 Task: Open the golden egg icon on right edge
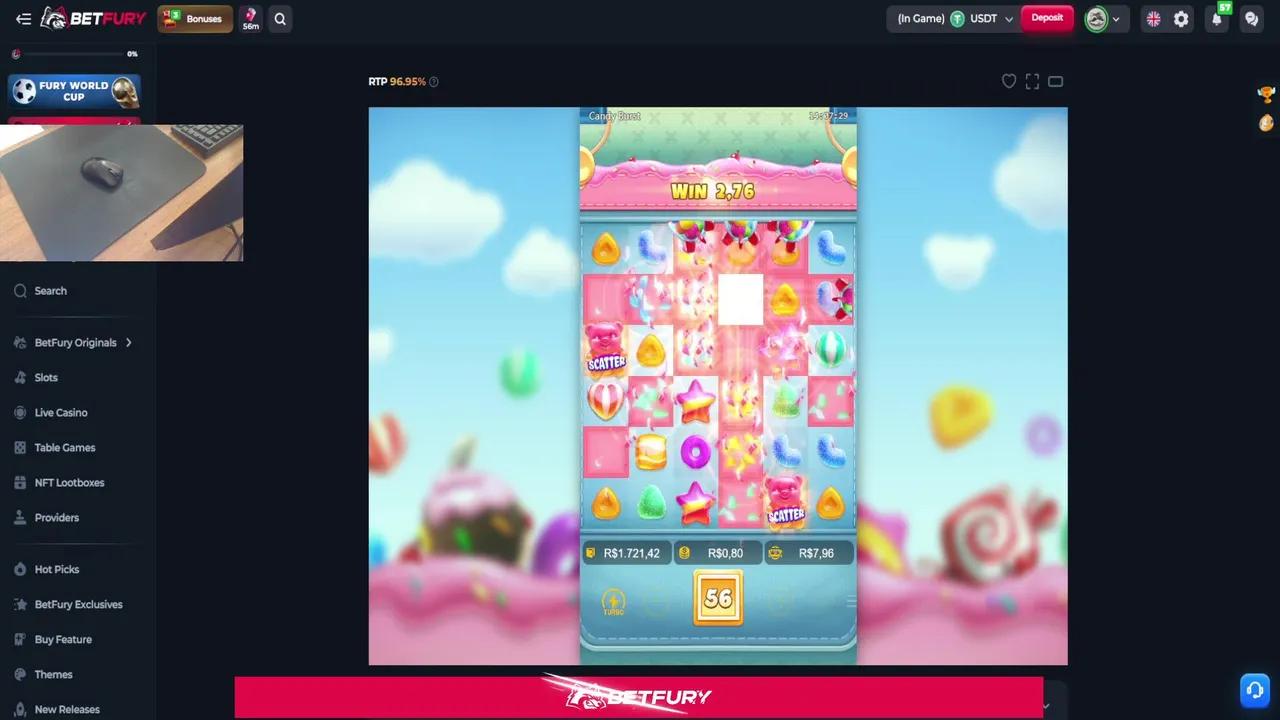pos(1266,123)
